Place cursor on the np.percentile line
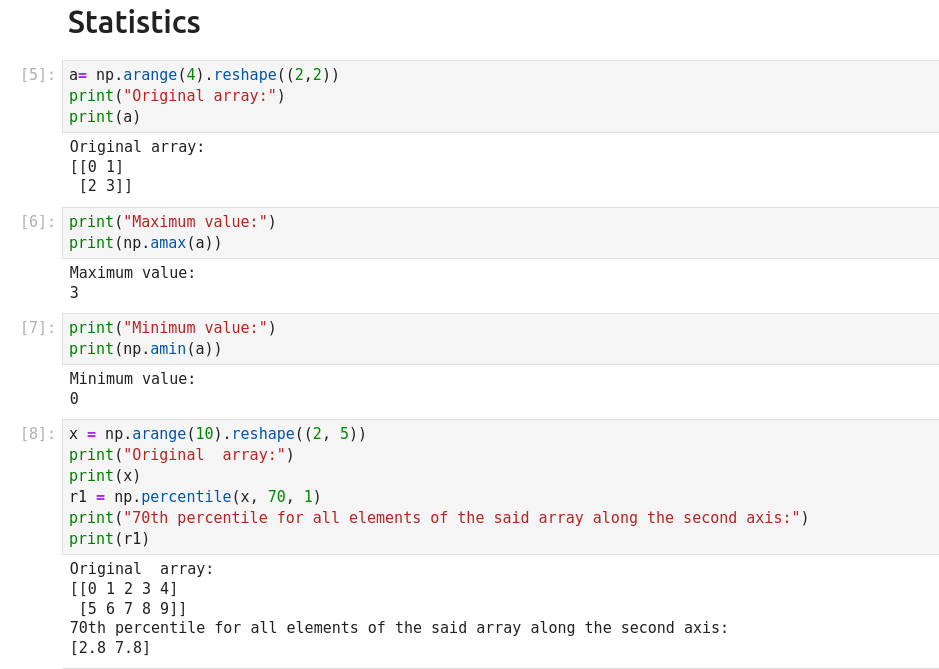This screenshot has height=669, width=939. point(195,497)
